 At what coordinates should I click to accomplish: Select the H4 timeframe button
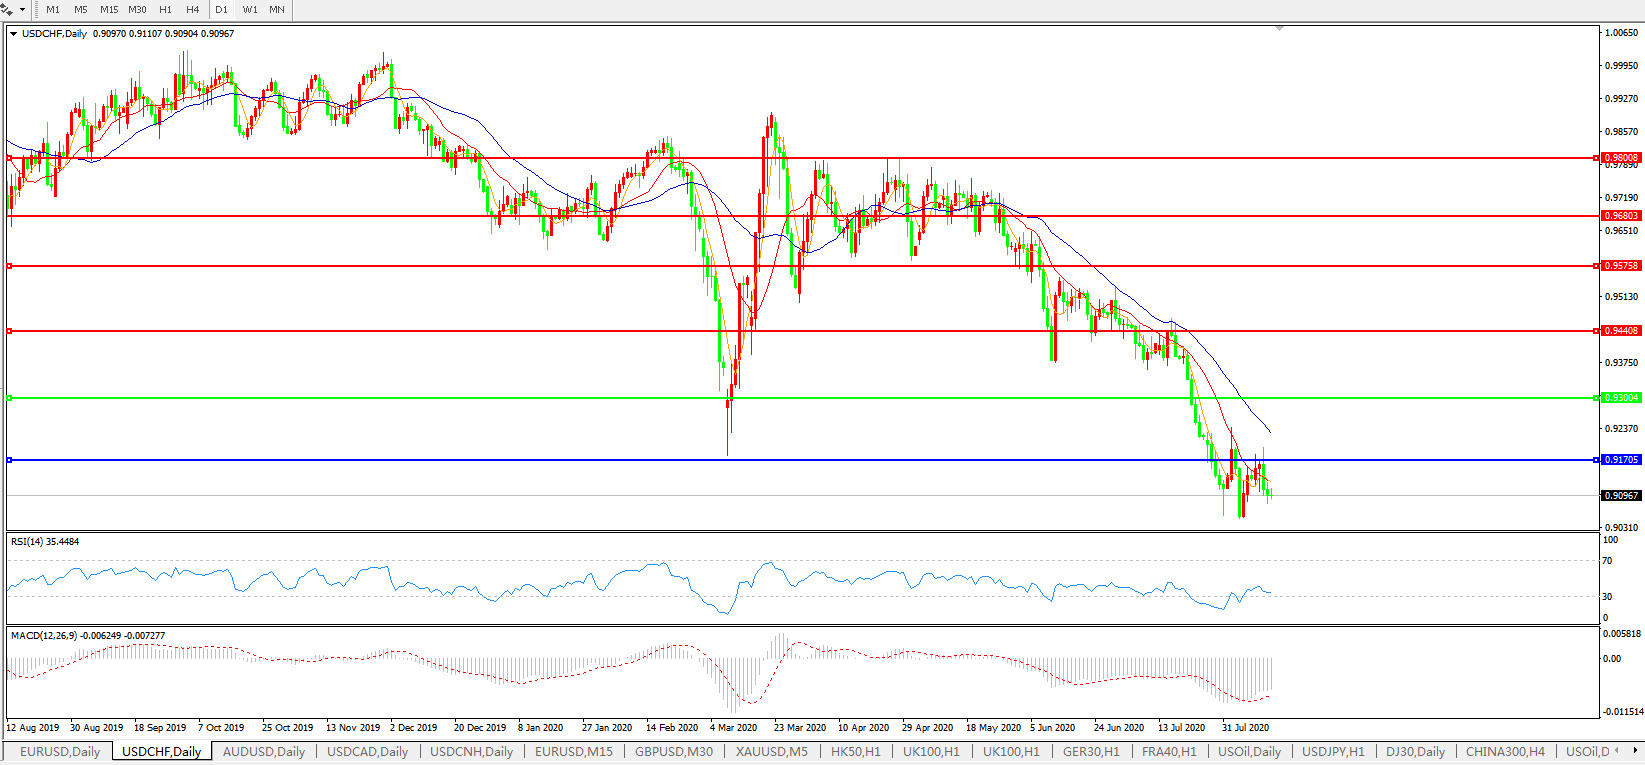193,10
